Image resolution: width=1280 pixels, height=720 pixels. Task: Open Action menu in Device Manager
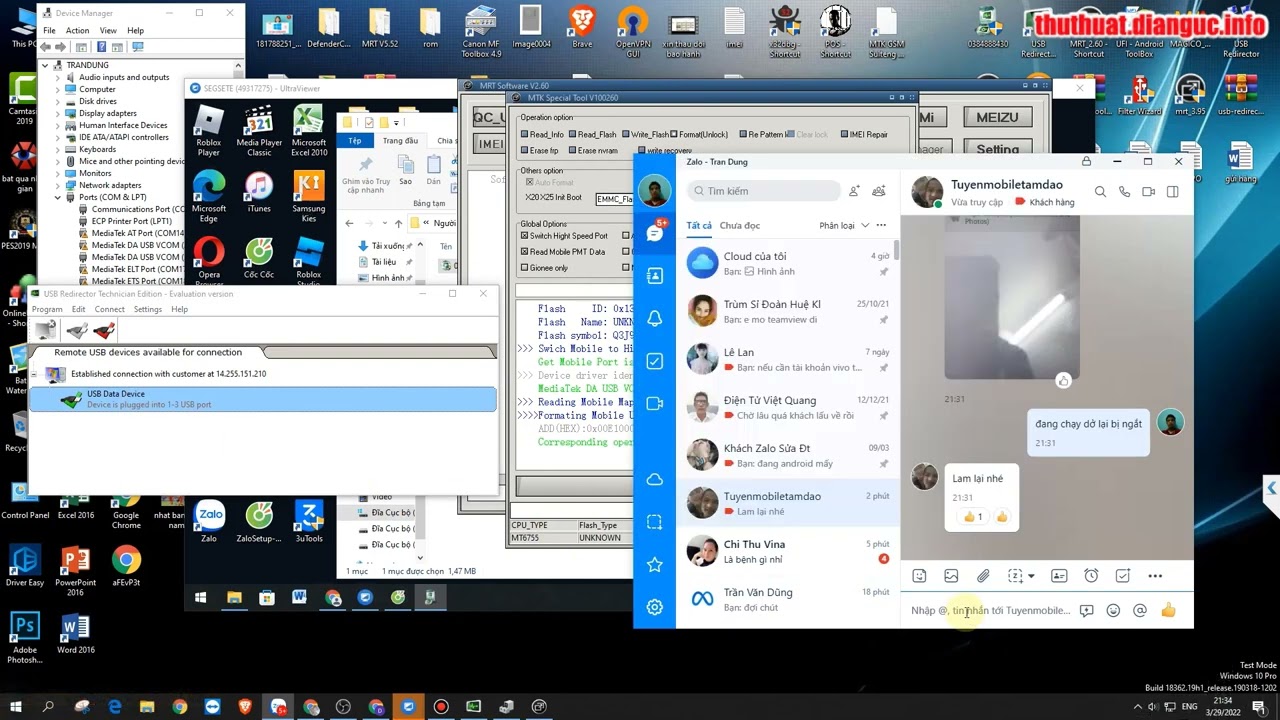[x=77, y=31]
